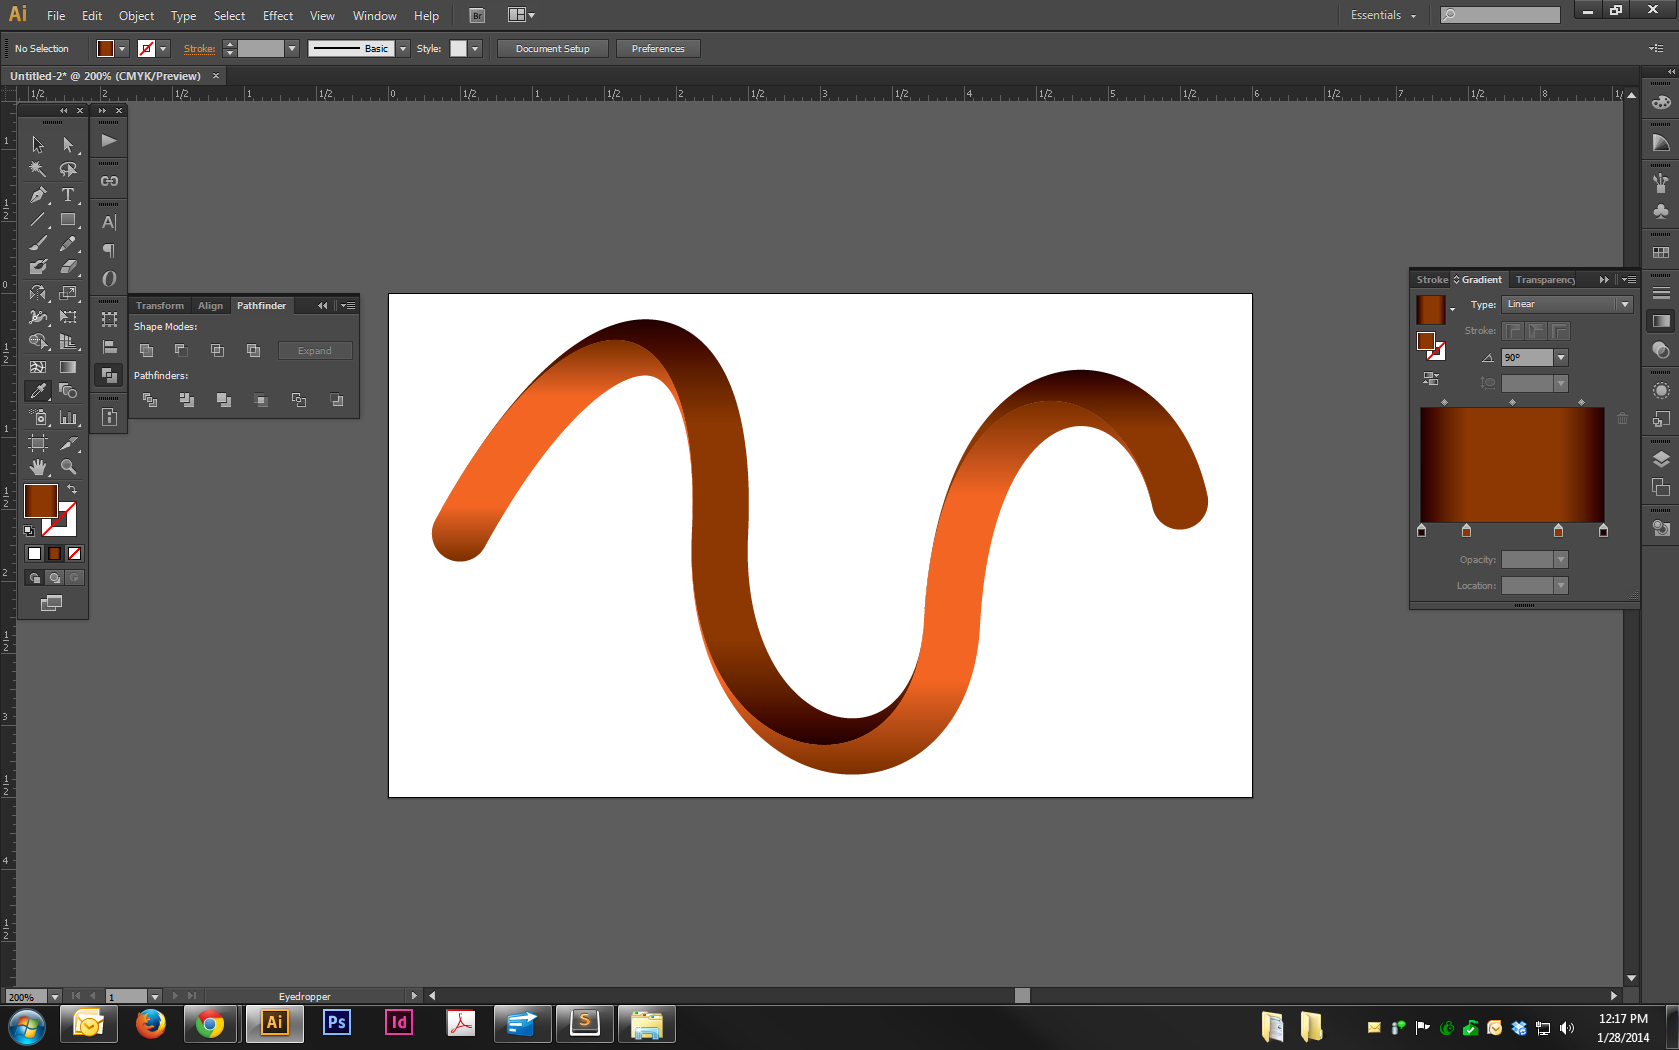Click the Minus Front shape mode icon
This screenshot has width=1679, height=1050.
(x=181, y=350)
